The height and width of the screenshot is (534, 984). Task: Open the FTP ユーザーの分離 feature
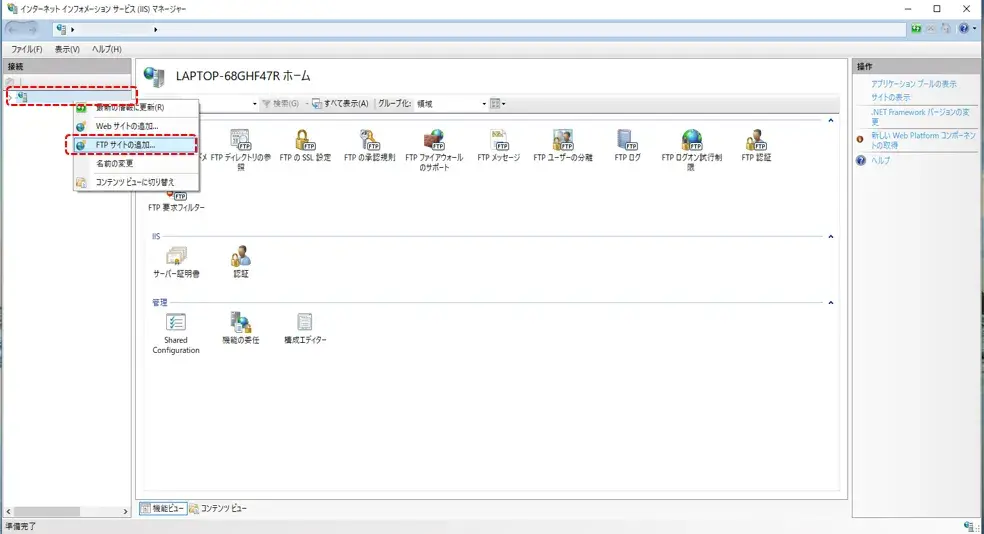pyautogui.click(x=562, y=140)
